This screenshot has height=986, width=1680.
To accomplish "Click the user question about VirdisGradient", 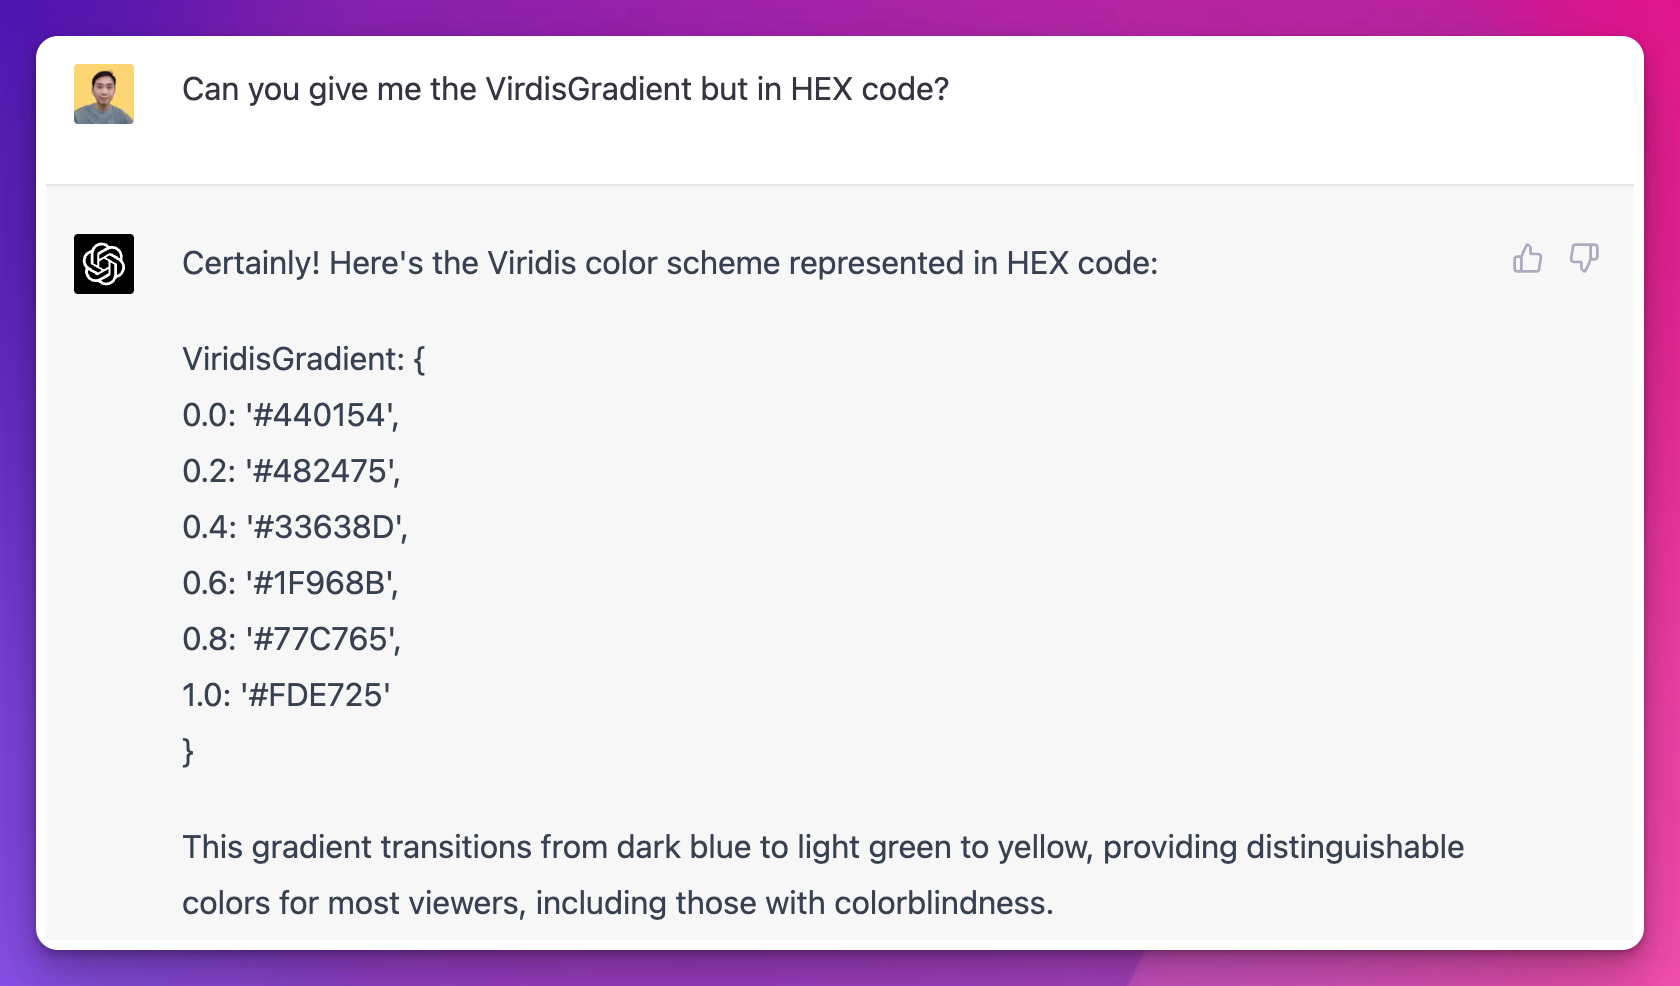I will (565, 90).
